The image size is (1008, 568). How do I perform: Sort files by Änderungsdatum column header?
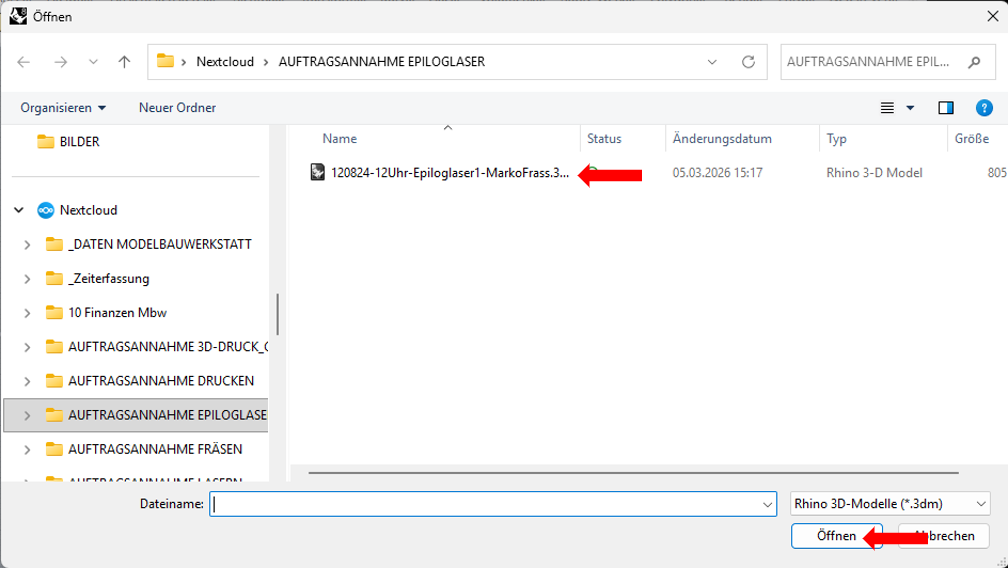(722, 139)
